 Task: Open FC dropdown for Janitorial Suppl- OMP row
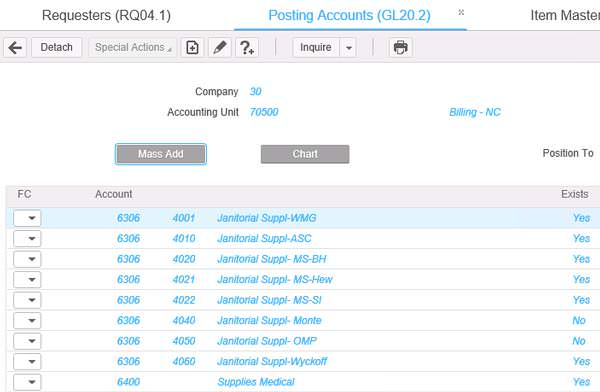pyautogui.click(x=27, y=341)
